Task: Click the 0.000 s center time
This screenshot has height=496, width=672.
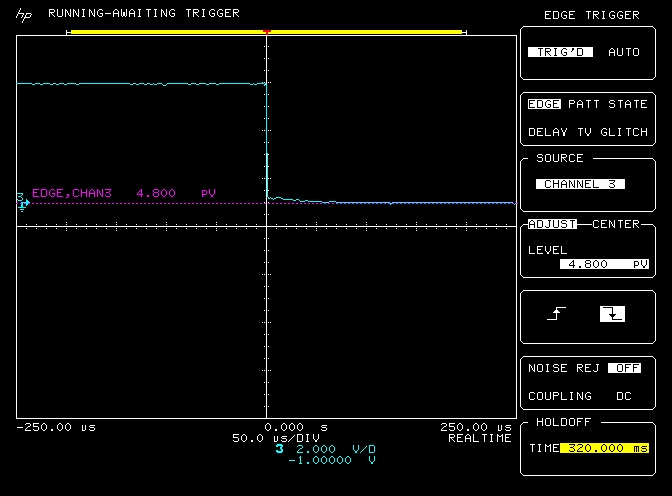Action: point(296,427)
